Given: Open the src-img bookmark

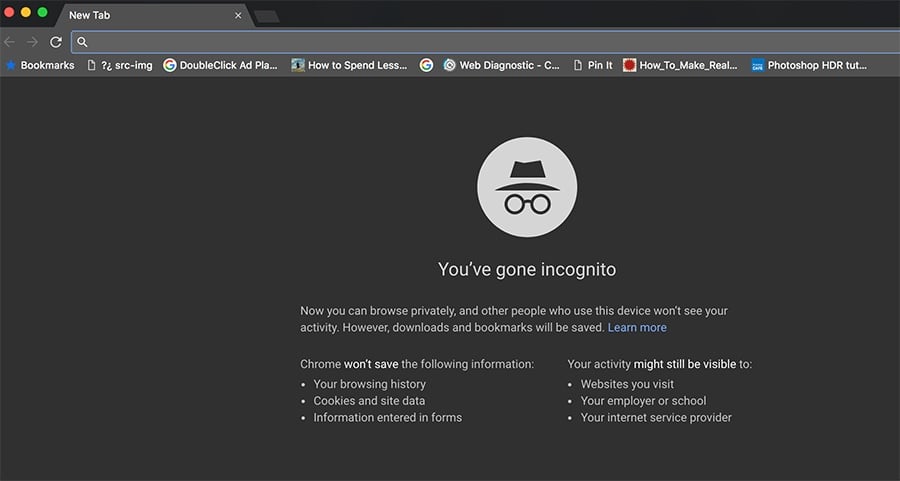Looking at the screenshot, I should click(x=119, y=65).
